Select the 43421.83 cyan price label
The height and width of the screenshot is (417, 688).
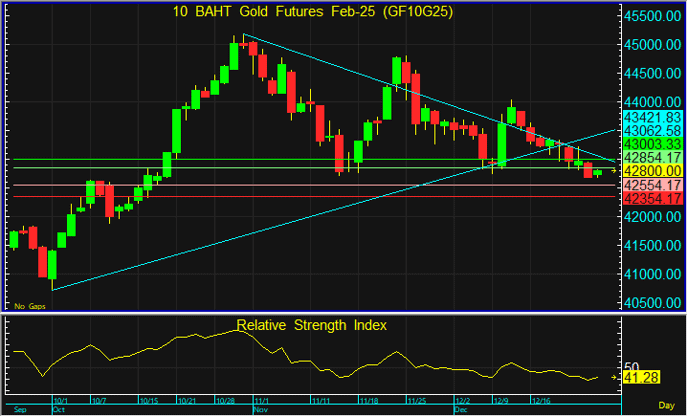pyautogui.click(x=652, y=118)
